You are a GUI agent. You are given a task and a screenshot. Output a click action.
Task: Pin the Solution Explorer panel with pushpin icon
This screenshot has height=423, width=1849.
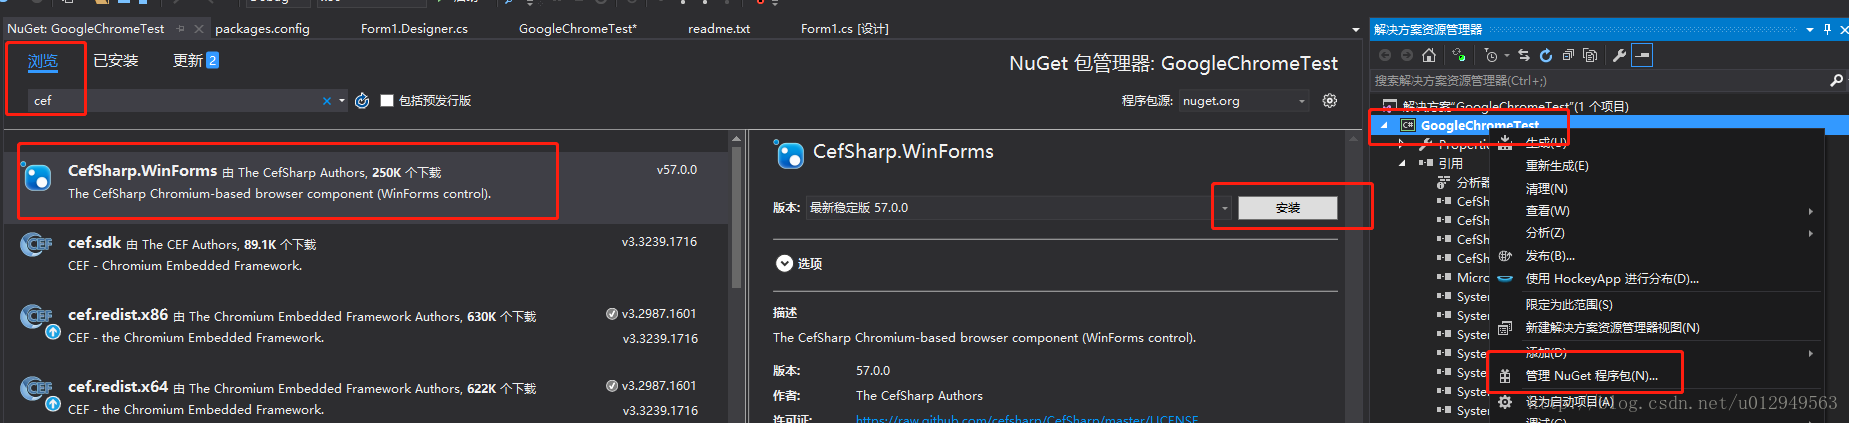point(1828,29)
